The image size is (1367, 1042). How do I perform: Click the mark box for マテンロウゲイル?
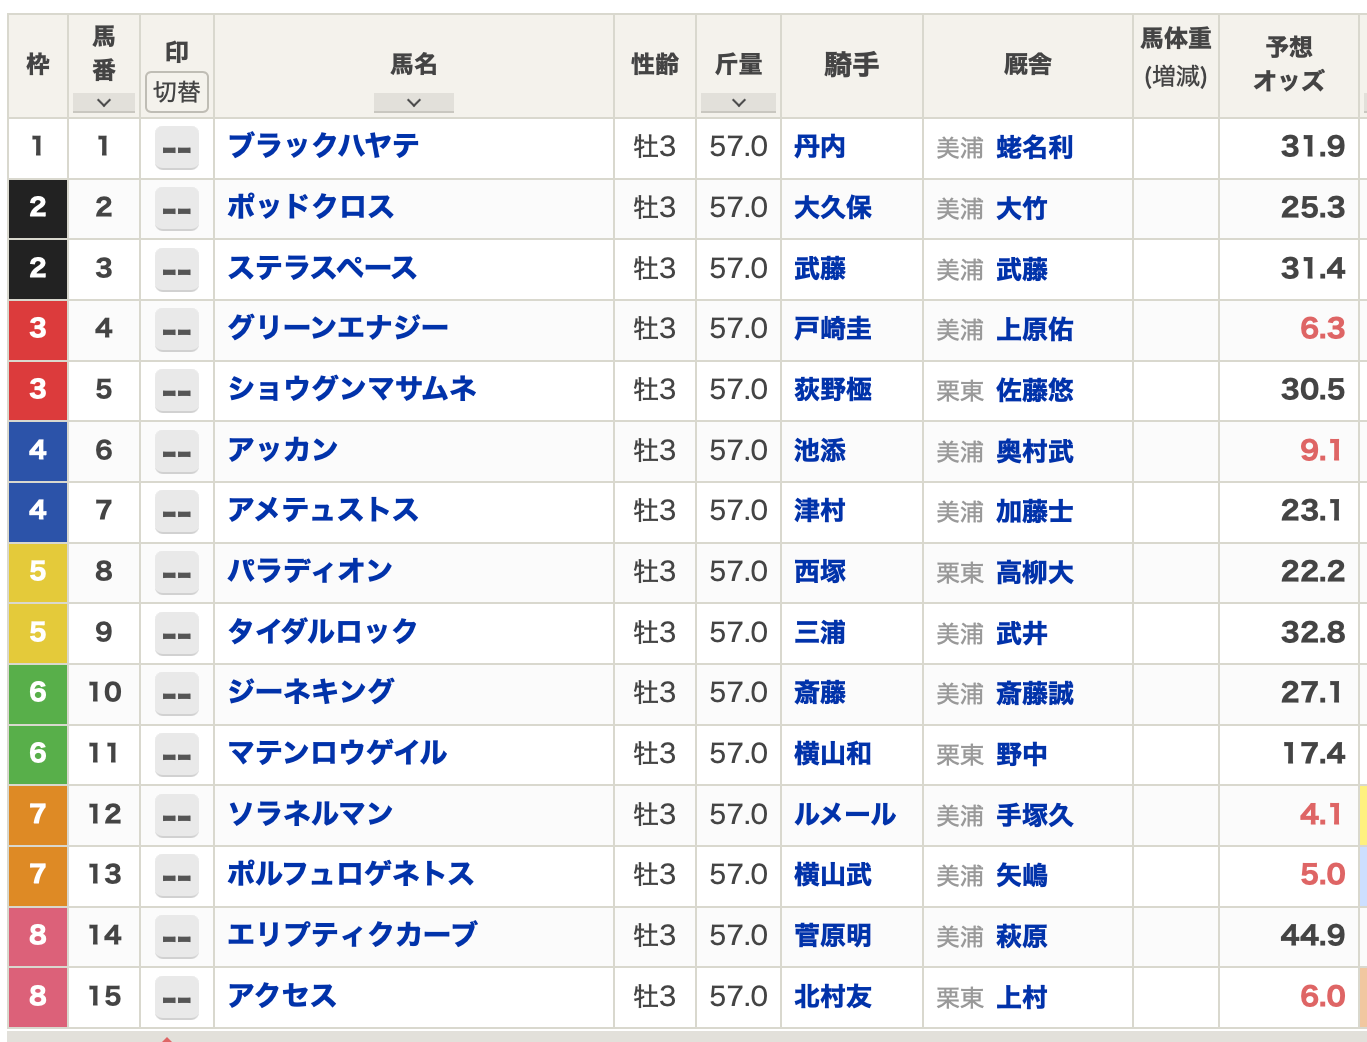(x=177, y=755)
